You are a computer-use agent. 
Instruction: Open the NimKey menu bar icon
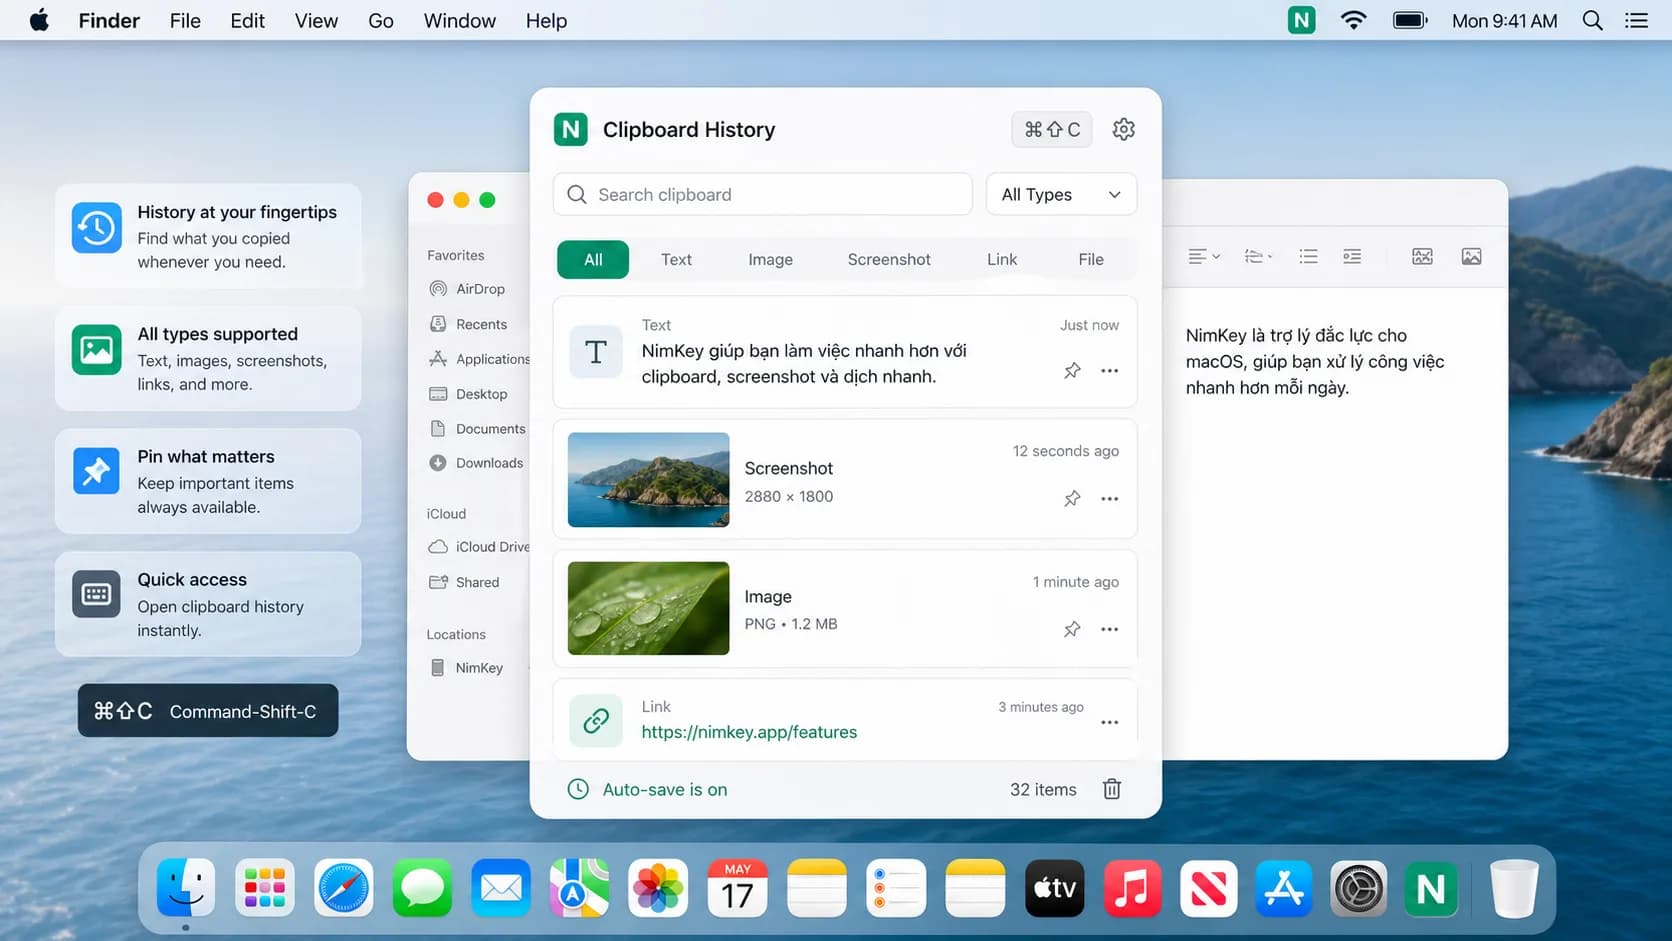click(1301, 20)
